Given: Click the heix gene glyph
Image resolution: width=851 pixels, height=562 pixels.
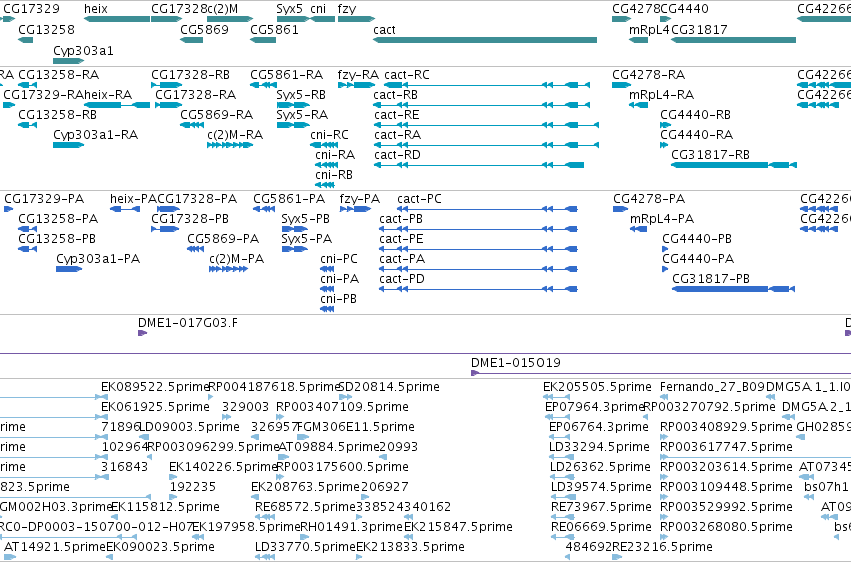Looking at the screenshot, I should 117,19.
